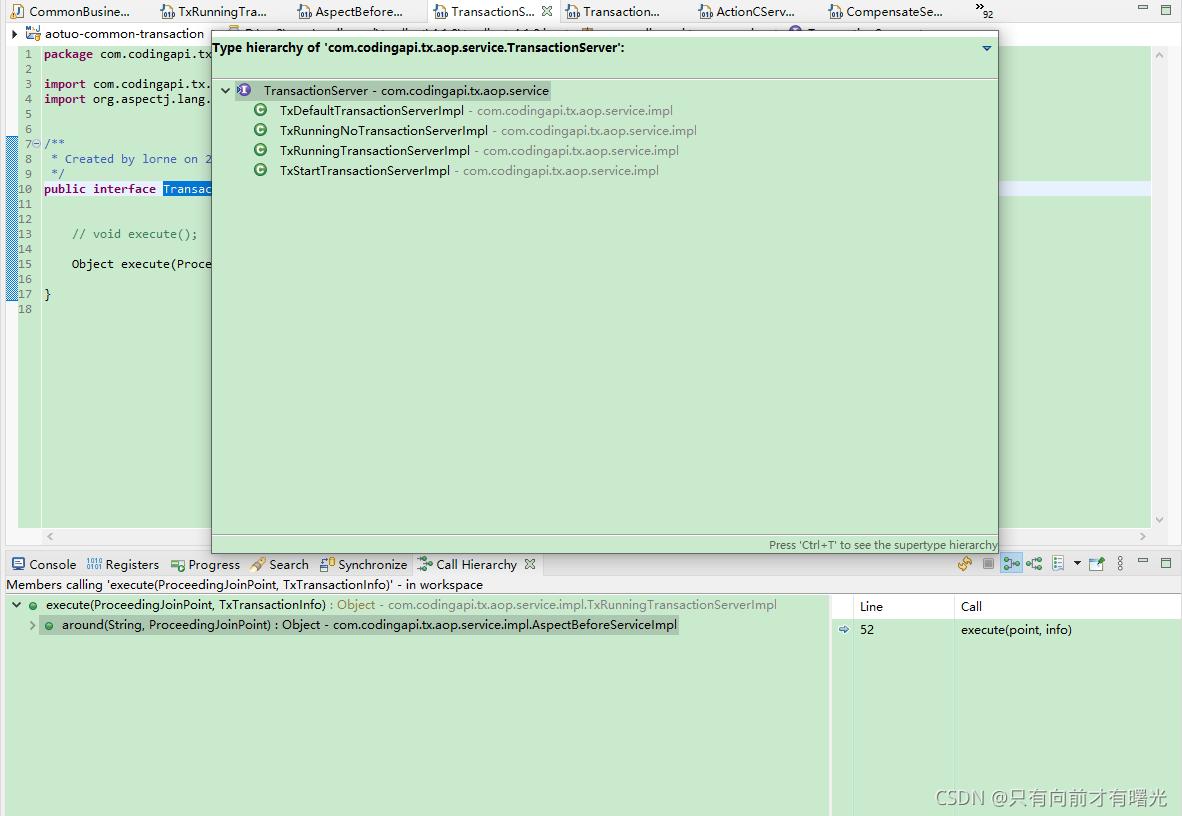Click the Line column header
The height and width of the screenshot is (816, 1182).
point(903,606)
